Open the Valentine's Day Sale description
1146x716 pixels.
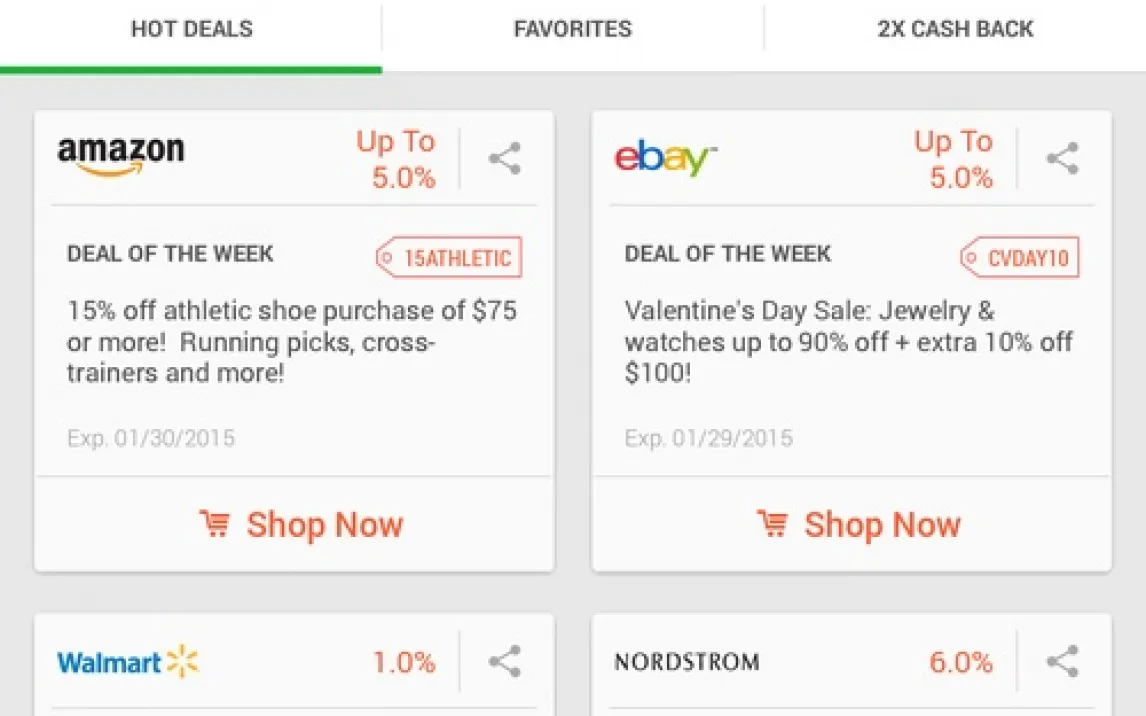click(848, 343)
